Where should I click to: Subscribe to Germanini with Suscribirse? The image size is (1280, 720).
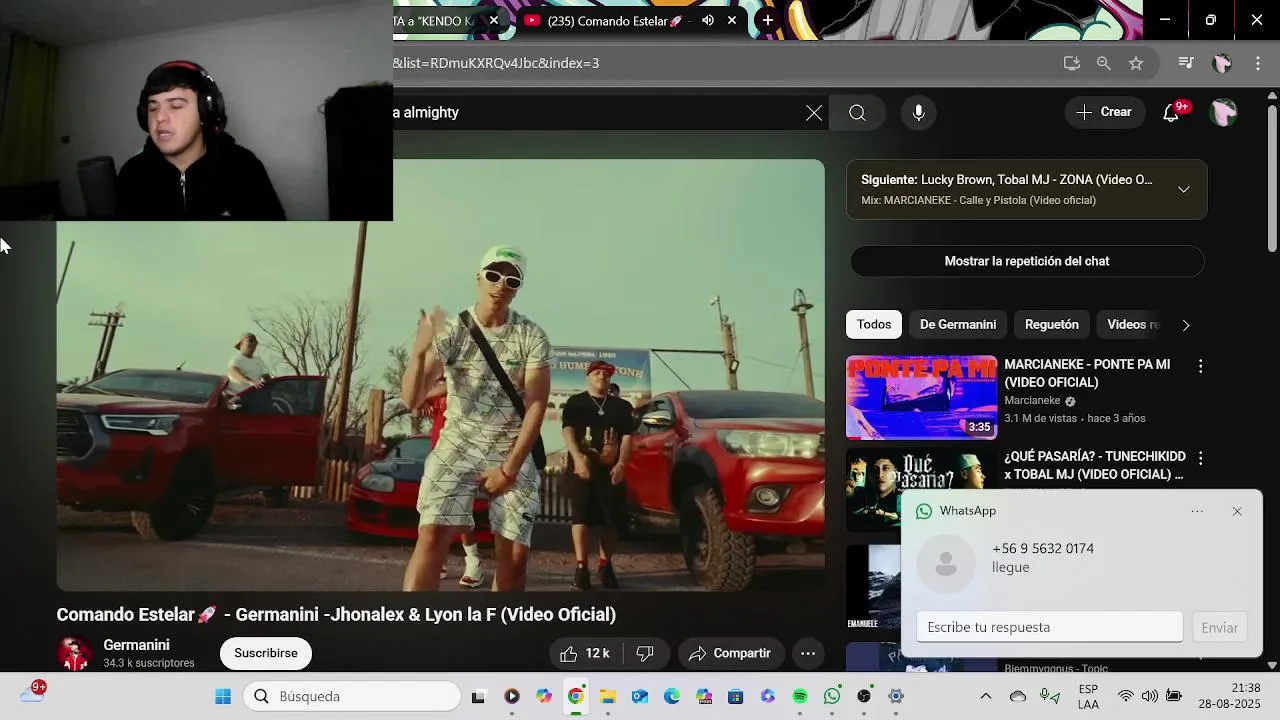[x=266, y=653]
